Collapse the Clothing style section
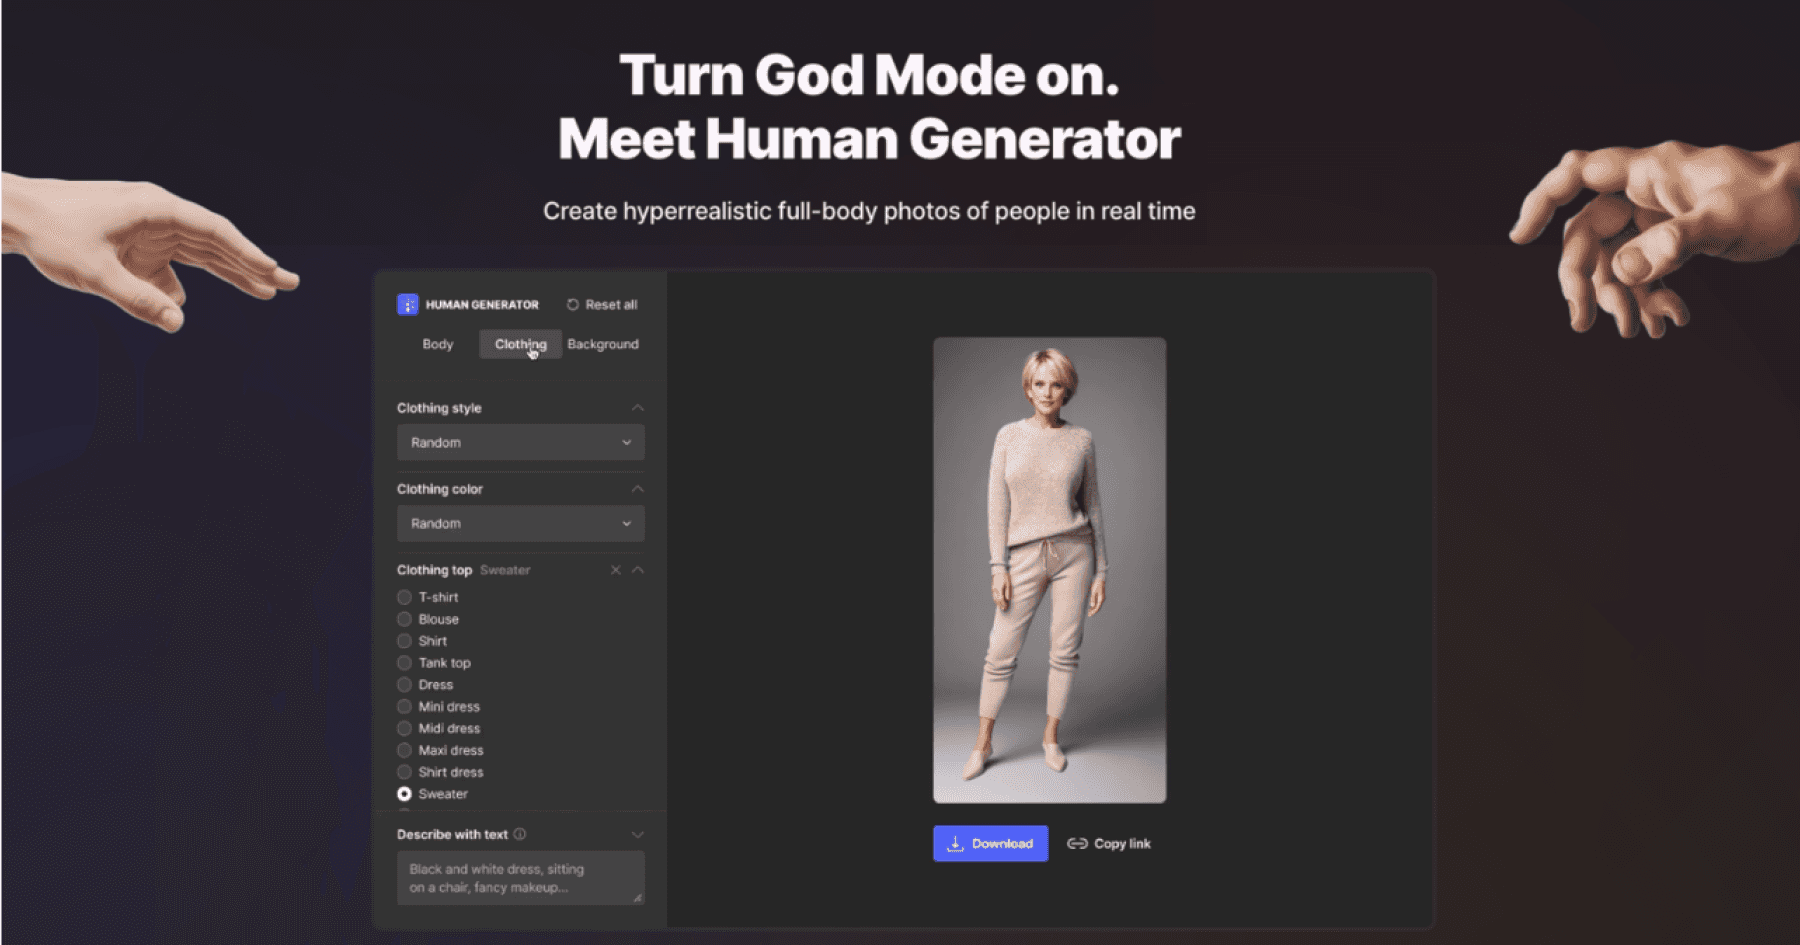The width and height of the screenshot is (1800, 945). tap(637, 408)
